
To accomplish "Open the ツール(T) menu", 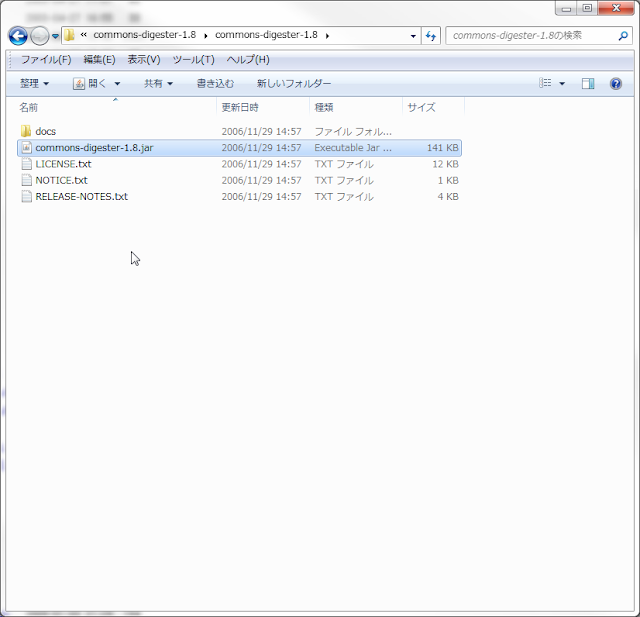I will tap(193, 60).
